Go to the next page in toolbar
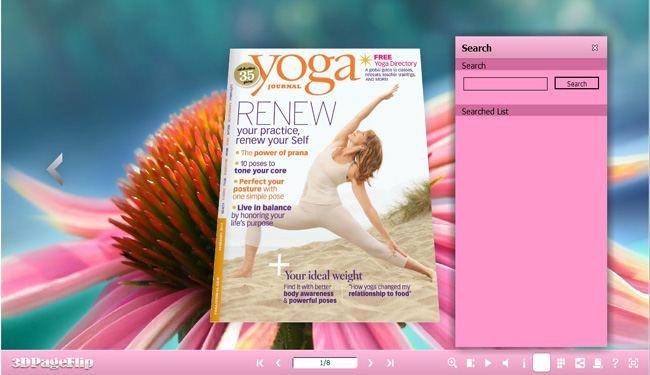The width and height of the screenshot is (650, 375). tap(370, 363)
